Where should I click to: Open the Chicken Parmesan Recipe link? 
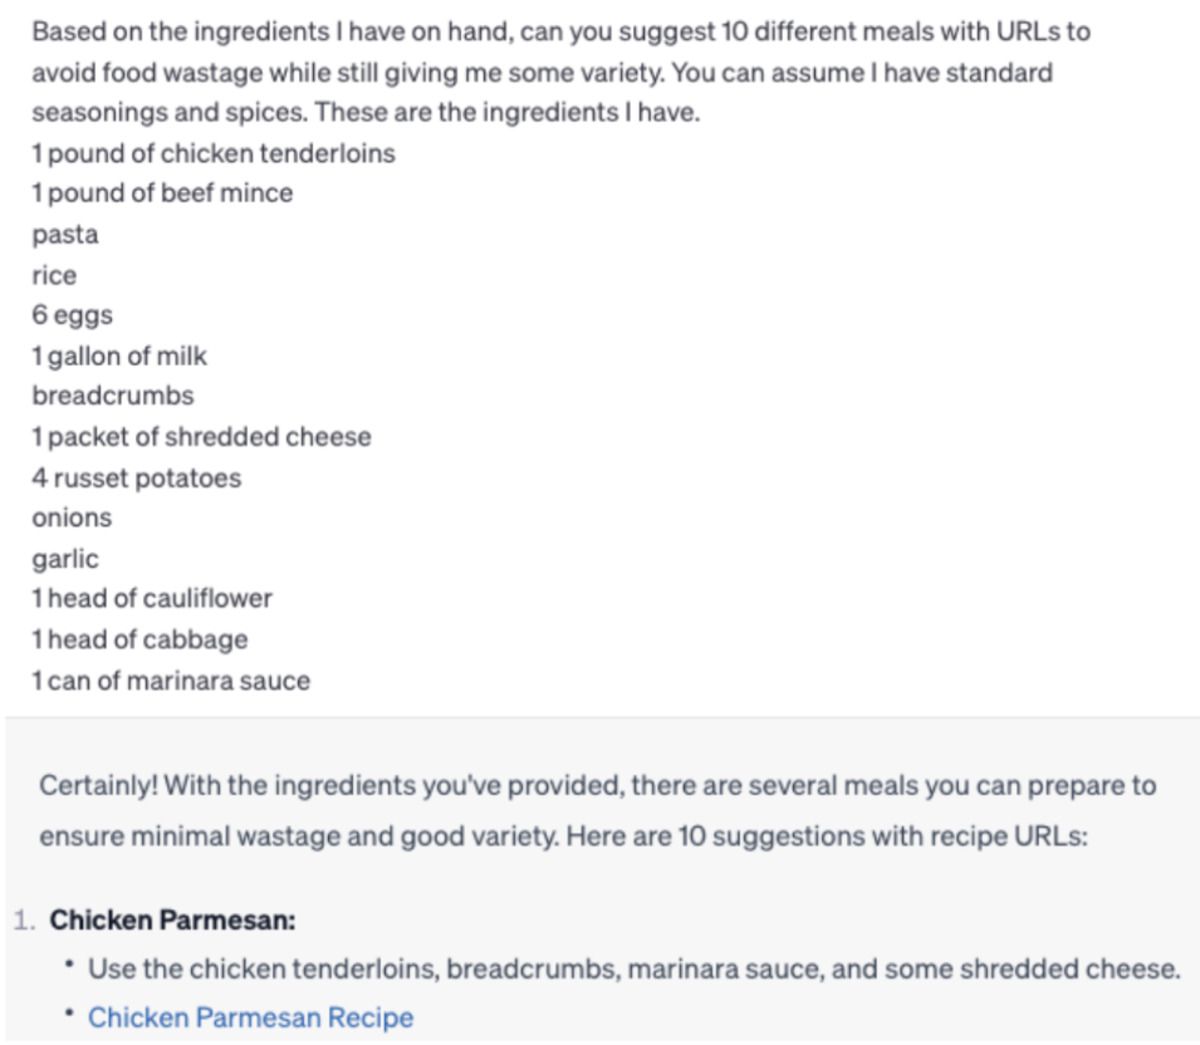250,1017
